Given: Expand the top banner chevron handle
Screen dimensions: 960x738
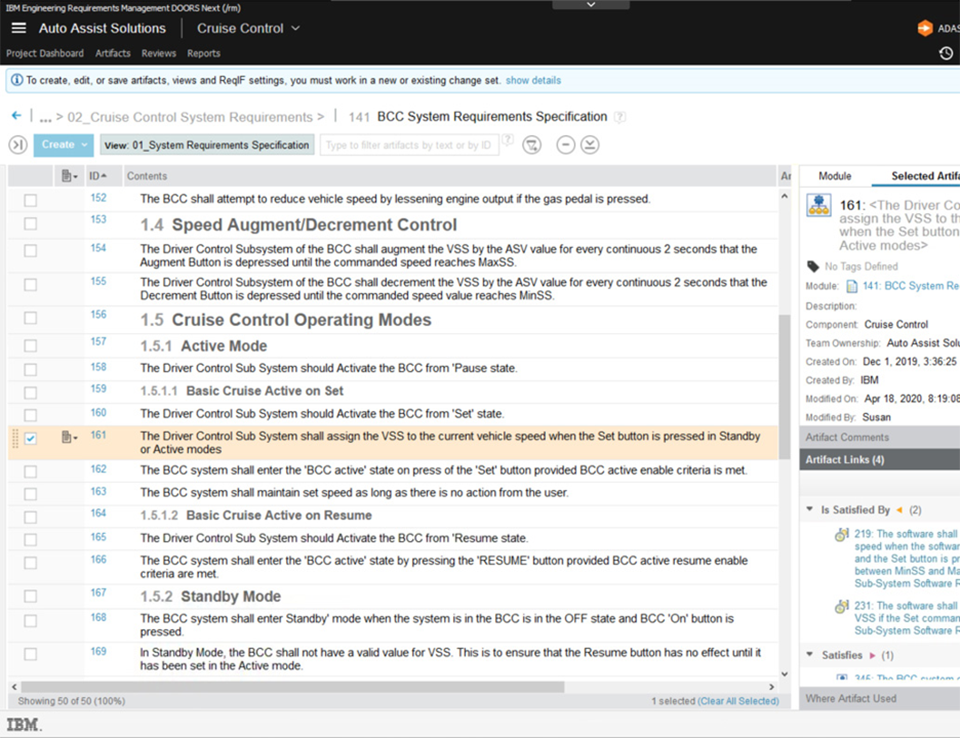Looking at the screenshot, I should tap(591, 4).
